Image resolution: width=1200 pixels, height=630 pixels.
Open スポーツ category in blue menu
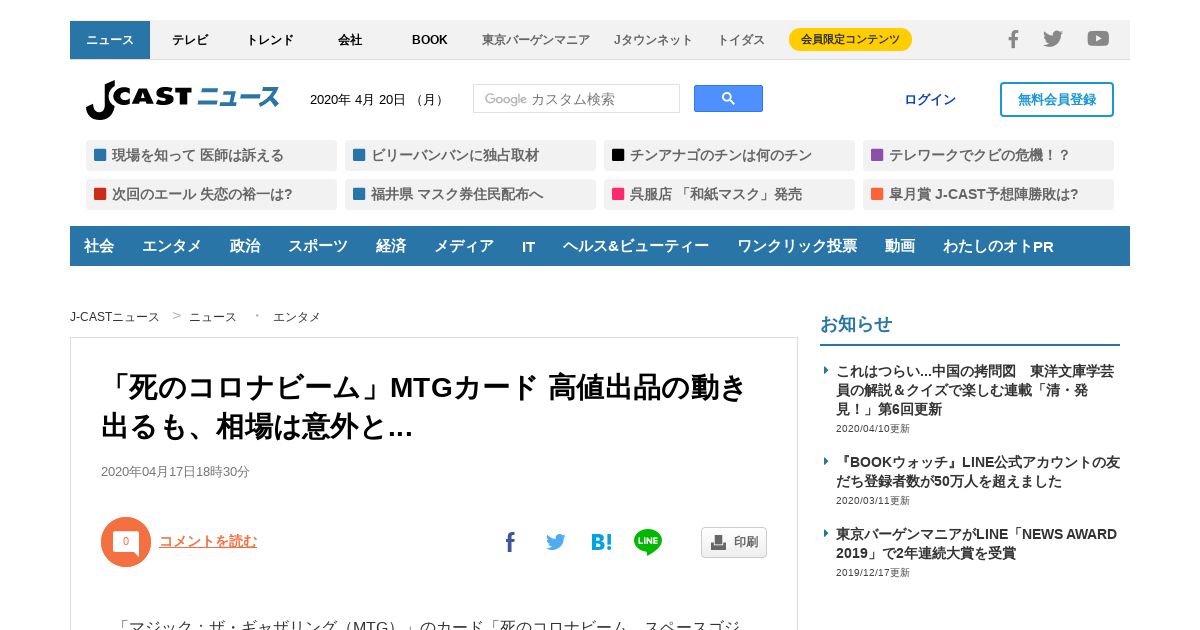tap(318, 246)
